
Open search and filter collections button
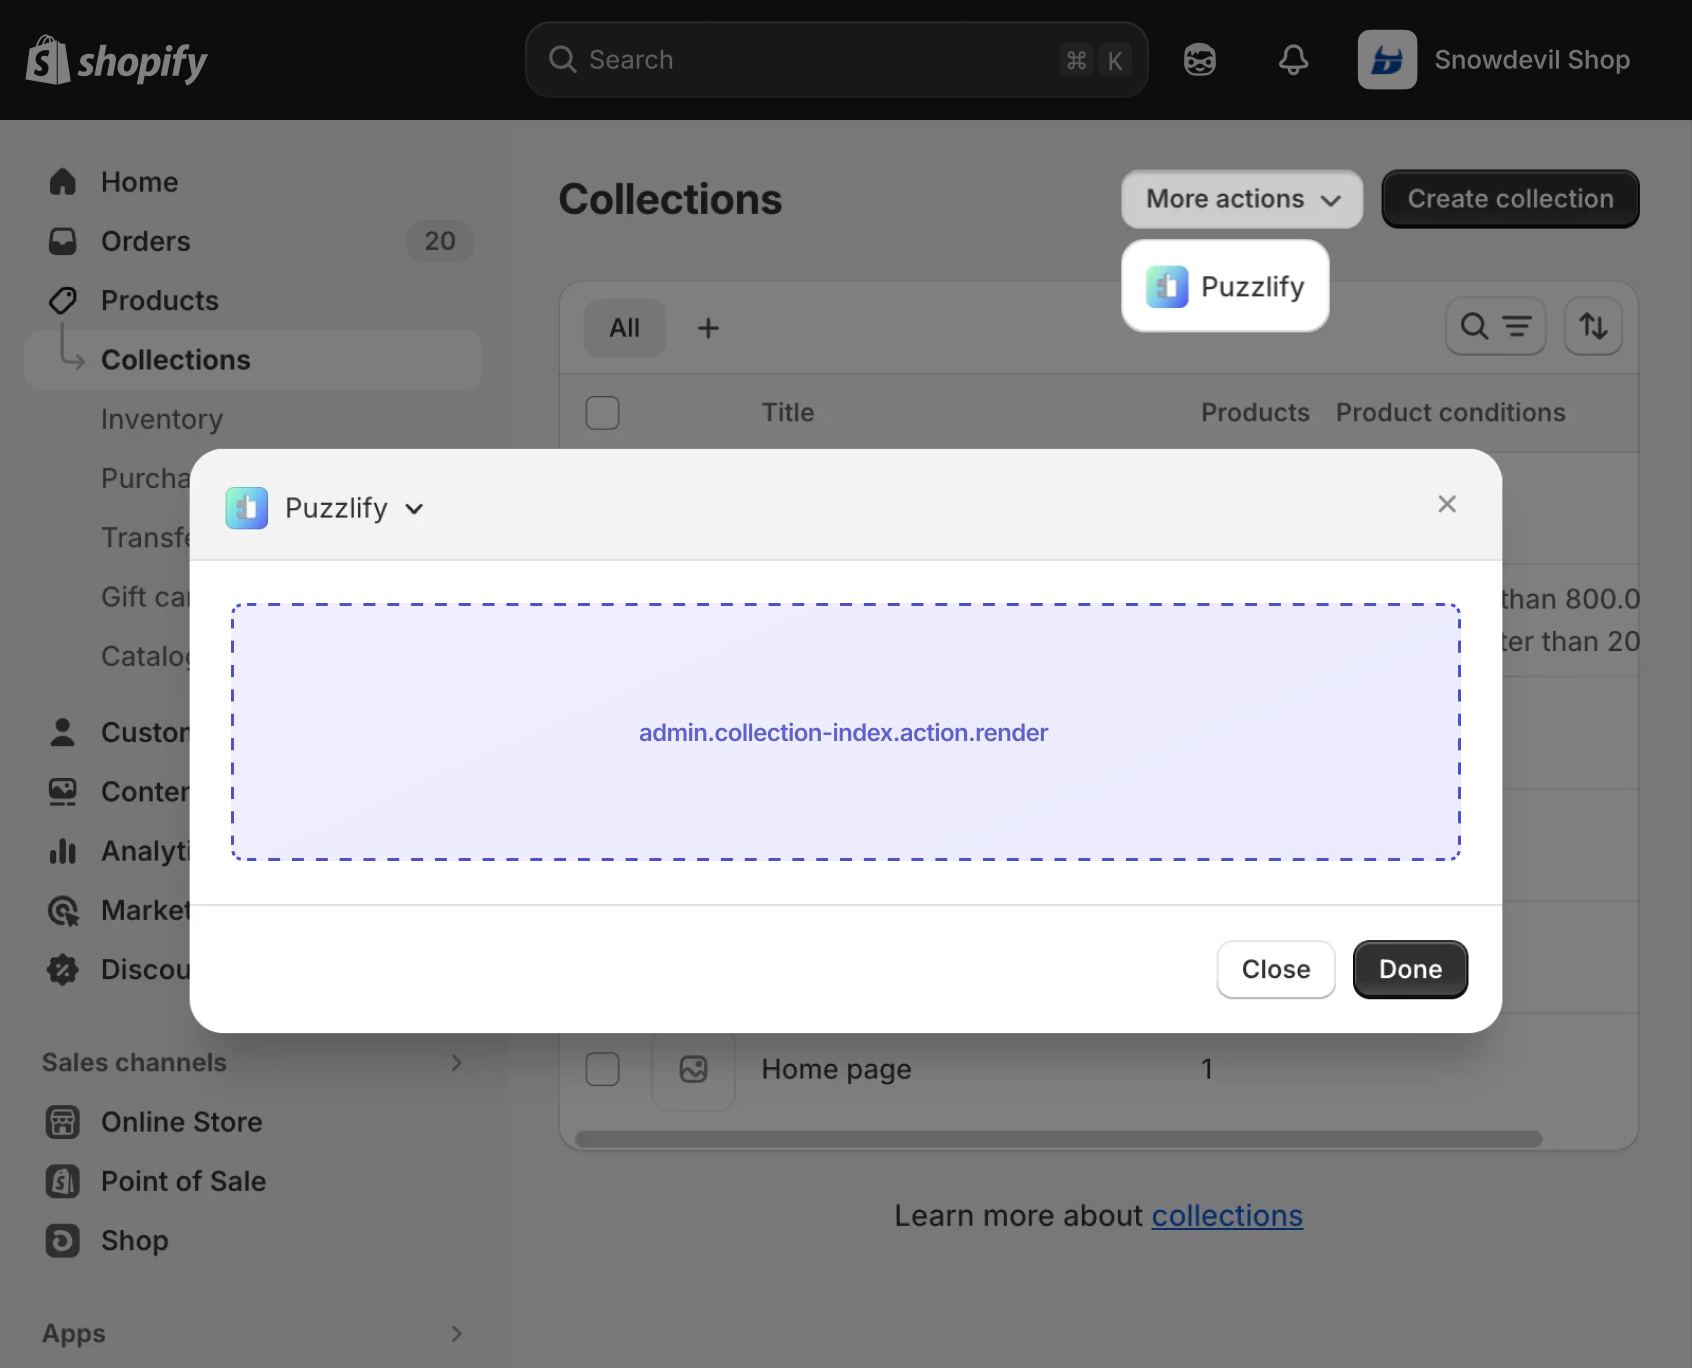coord(1496,326)
